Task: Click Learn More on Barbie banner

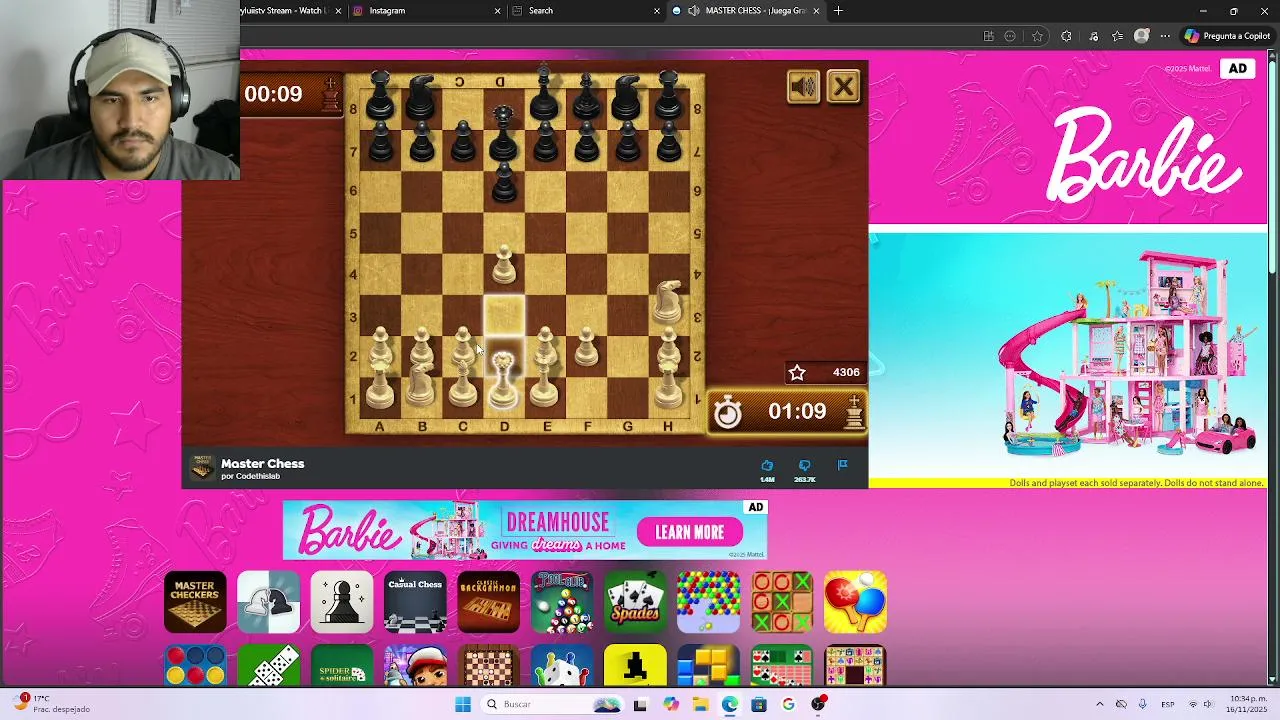Action: (x=690, y=532)
